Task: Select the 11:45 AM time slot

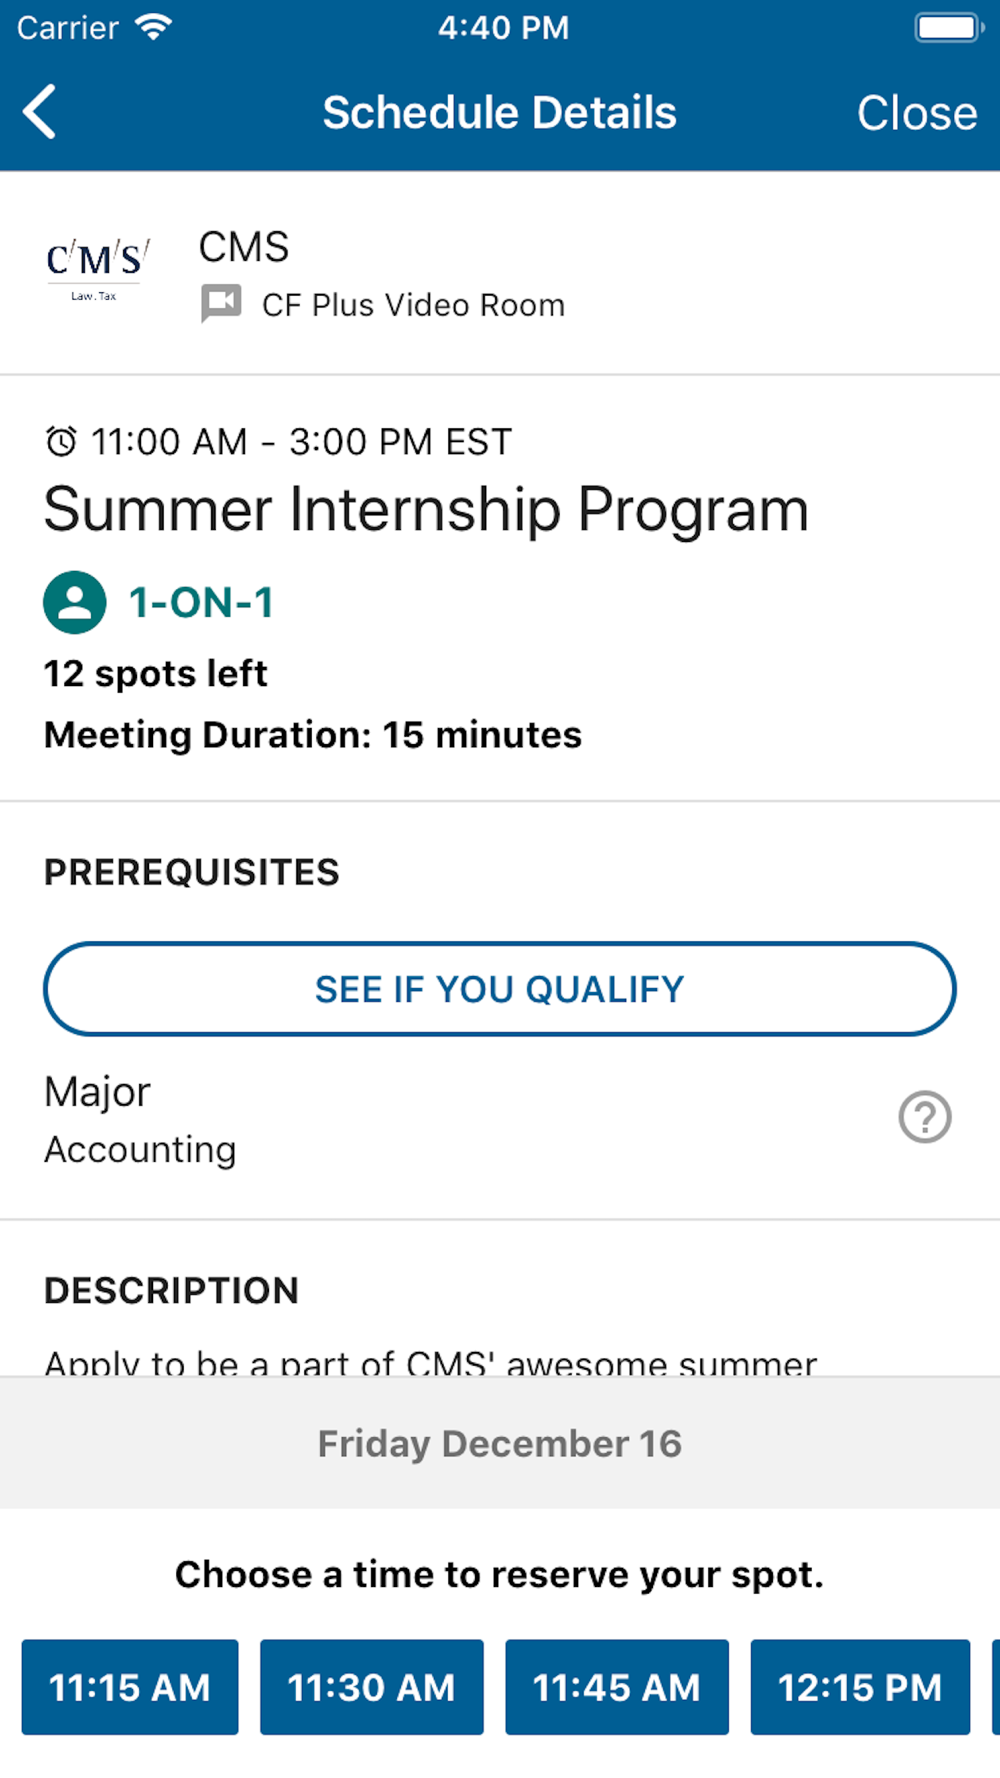Action: [616, 1687]
